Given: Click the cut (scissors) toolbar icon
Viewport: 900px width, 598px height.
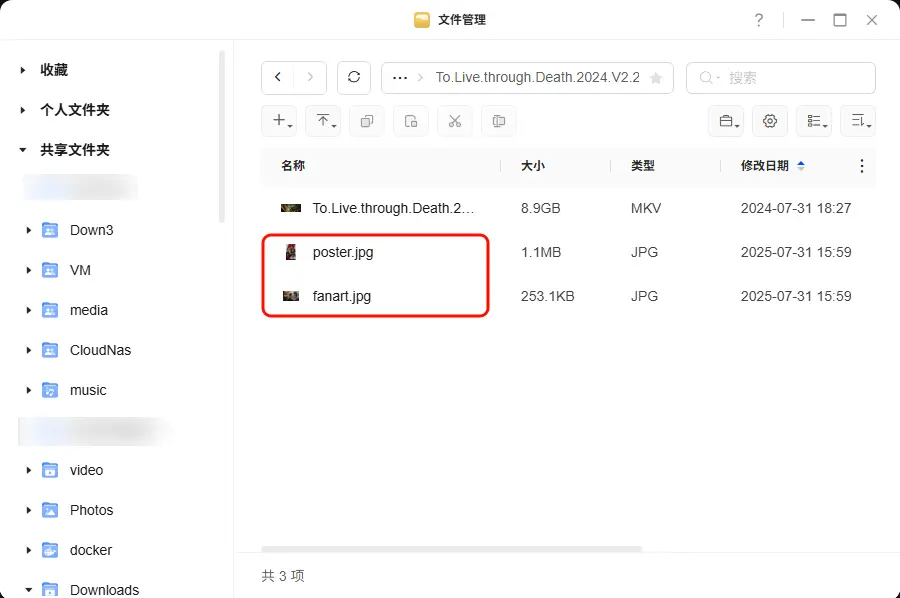Looking at the screenshot, I should click(455, 121).
